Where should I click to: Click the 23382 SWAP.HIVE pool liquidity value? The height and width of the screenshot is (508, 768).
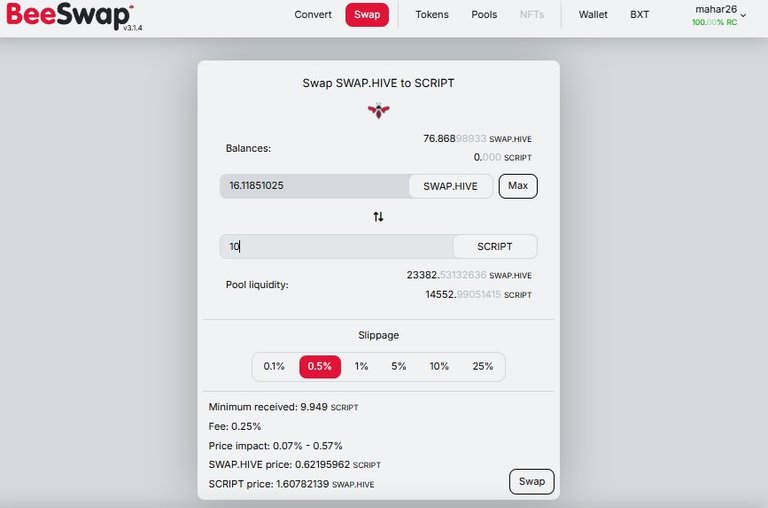point(469,275)
